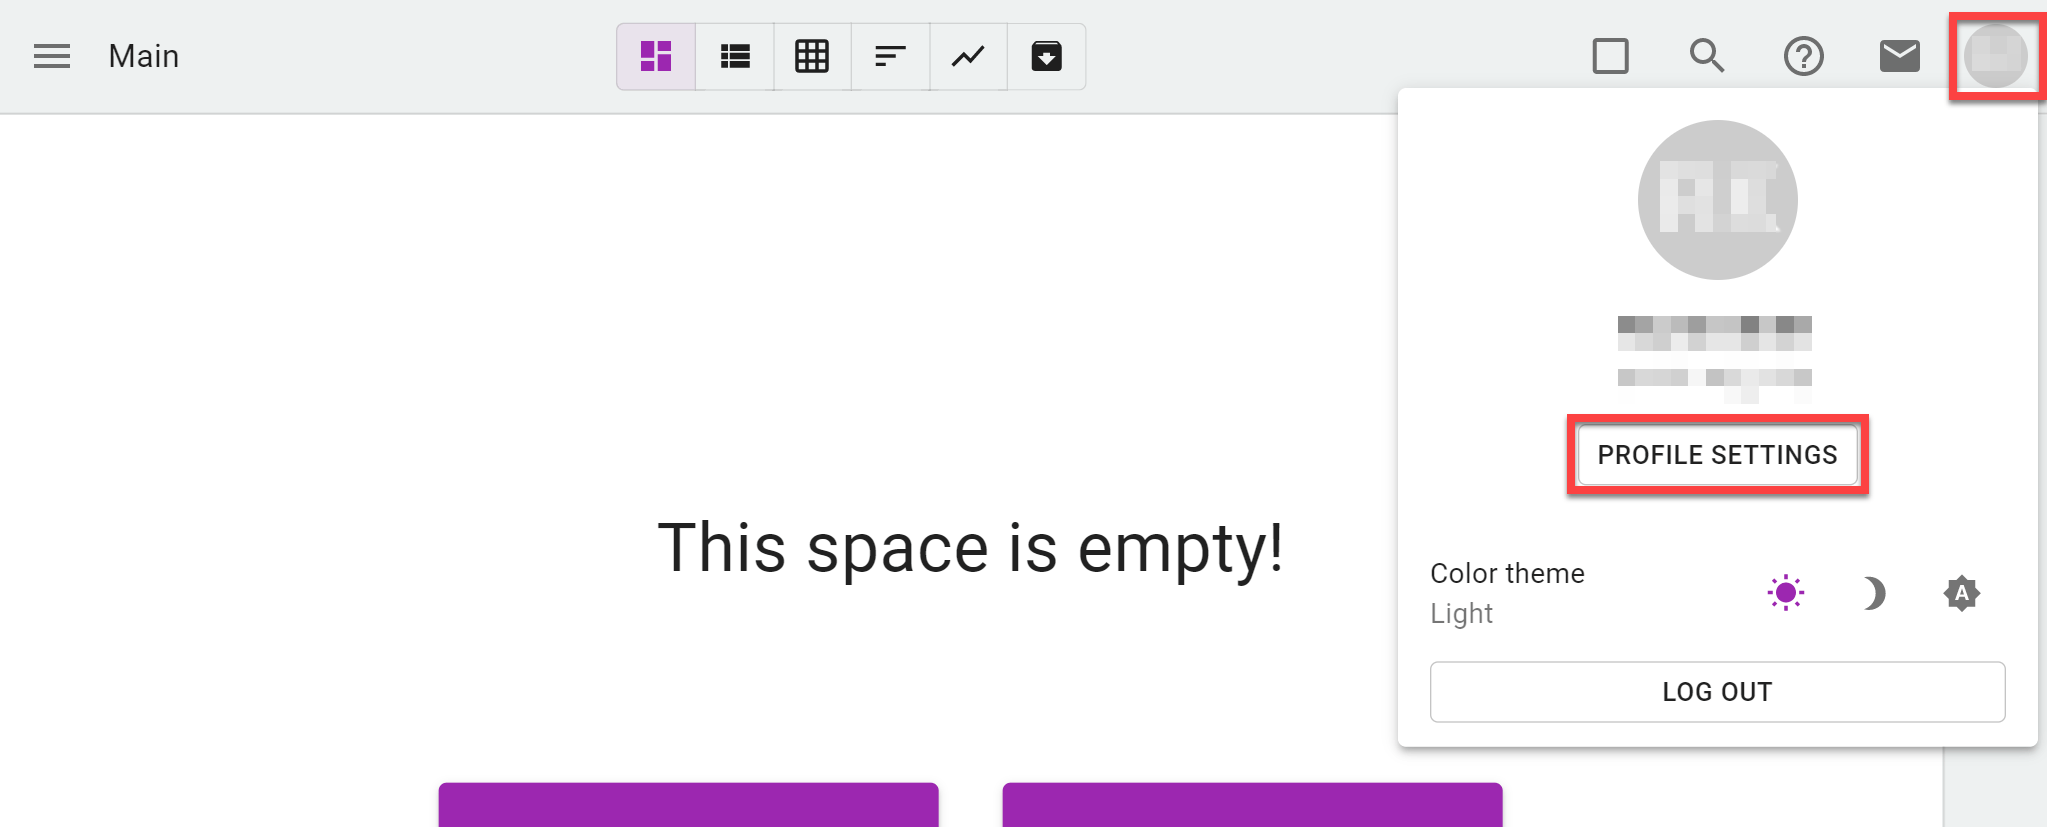Click the large profile avatar picture

click(1718, 200)
